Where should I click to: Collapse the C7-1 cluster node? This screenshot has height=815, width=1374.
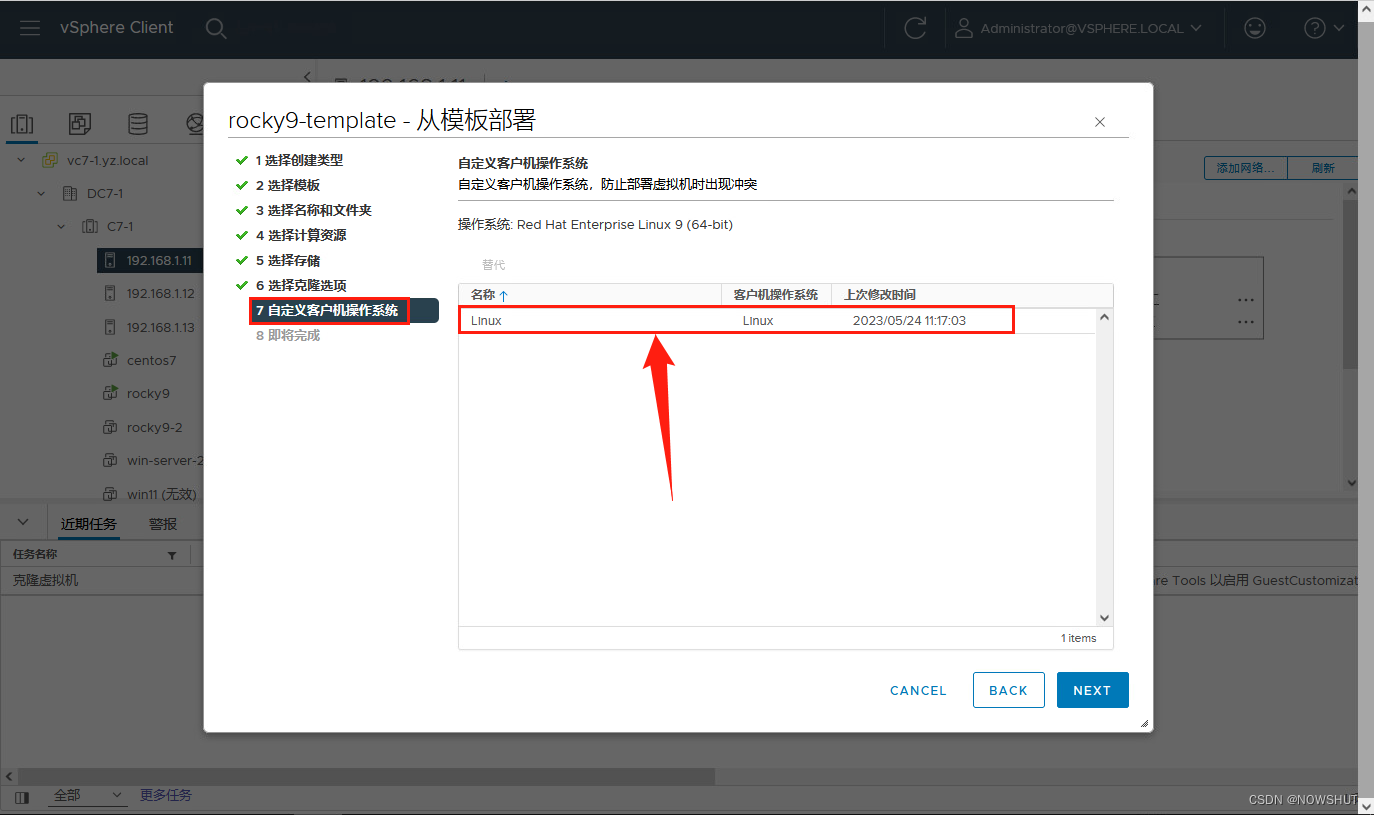[62, 227]
